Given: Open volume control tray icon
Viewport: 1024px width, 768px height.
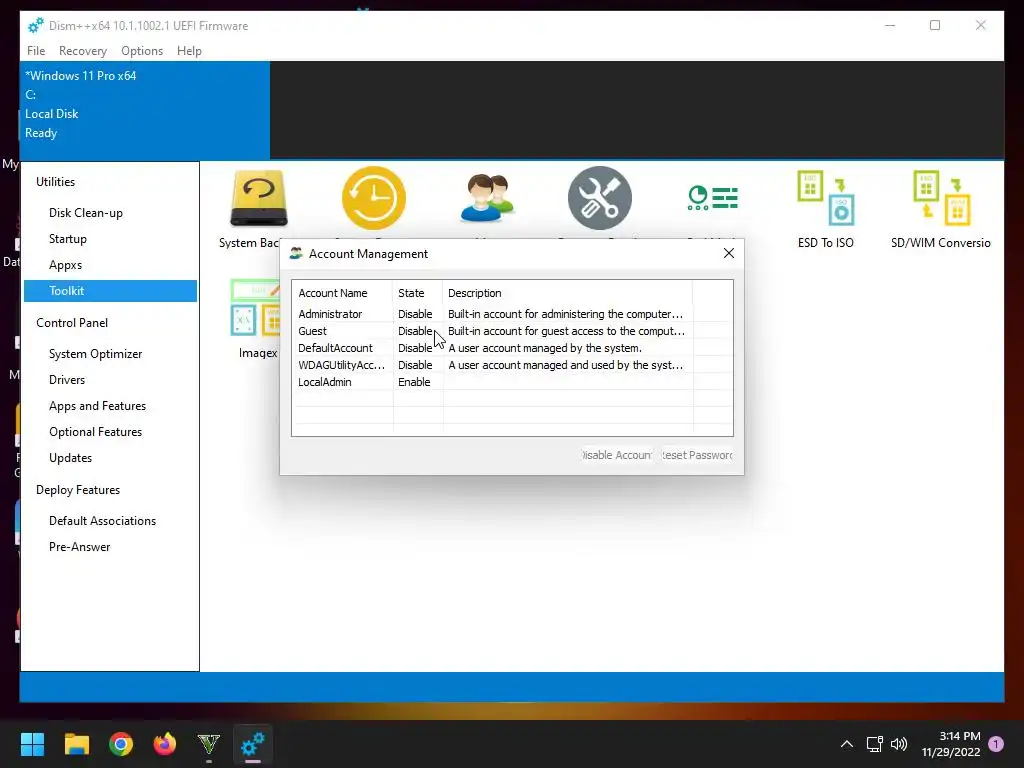Looking at the screenshot, I should (899, 744).
